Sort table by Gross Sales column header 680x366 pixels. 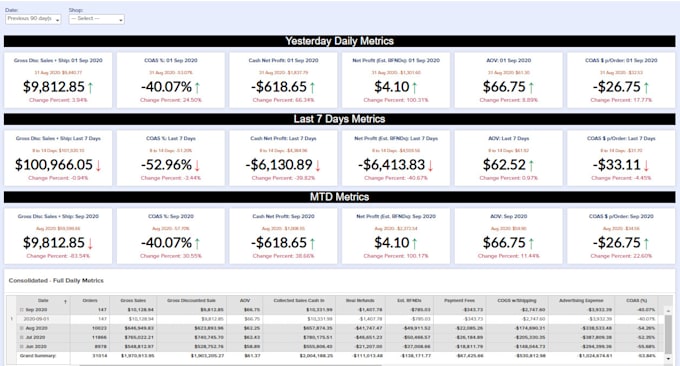click(x=133, y=301)
